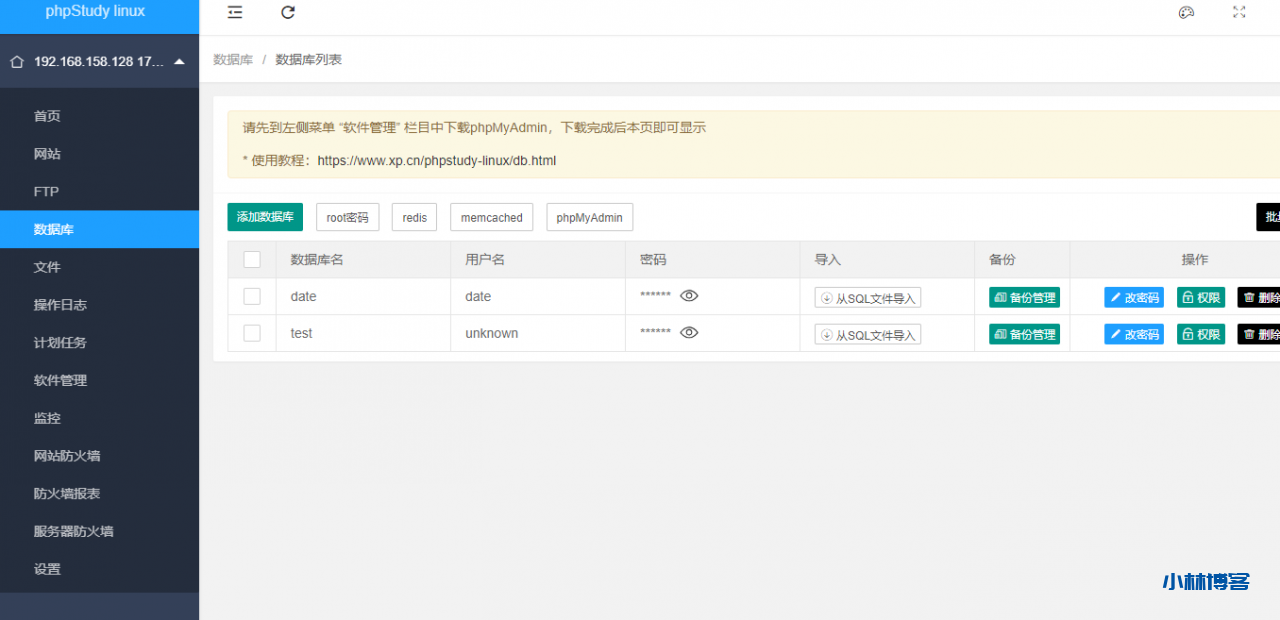Enter fullscreen using the expand arrows icon
This screenshot has height=620, width=1280.
[1240, 12]
